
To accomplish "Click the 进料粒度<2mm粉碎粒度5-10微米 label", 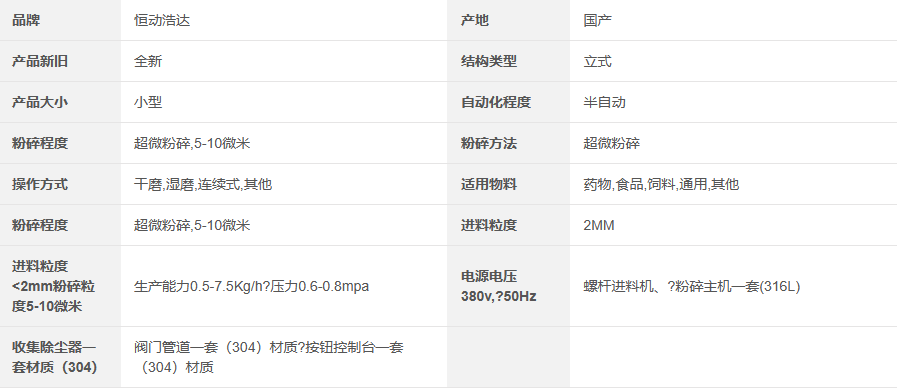I will (x=54, y=286).
